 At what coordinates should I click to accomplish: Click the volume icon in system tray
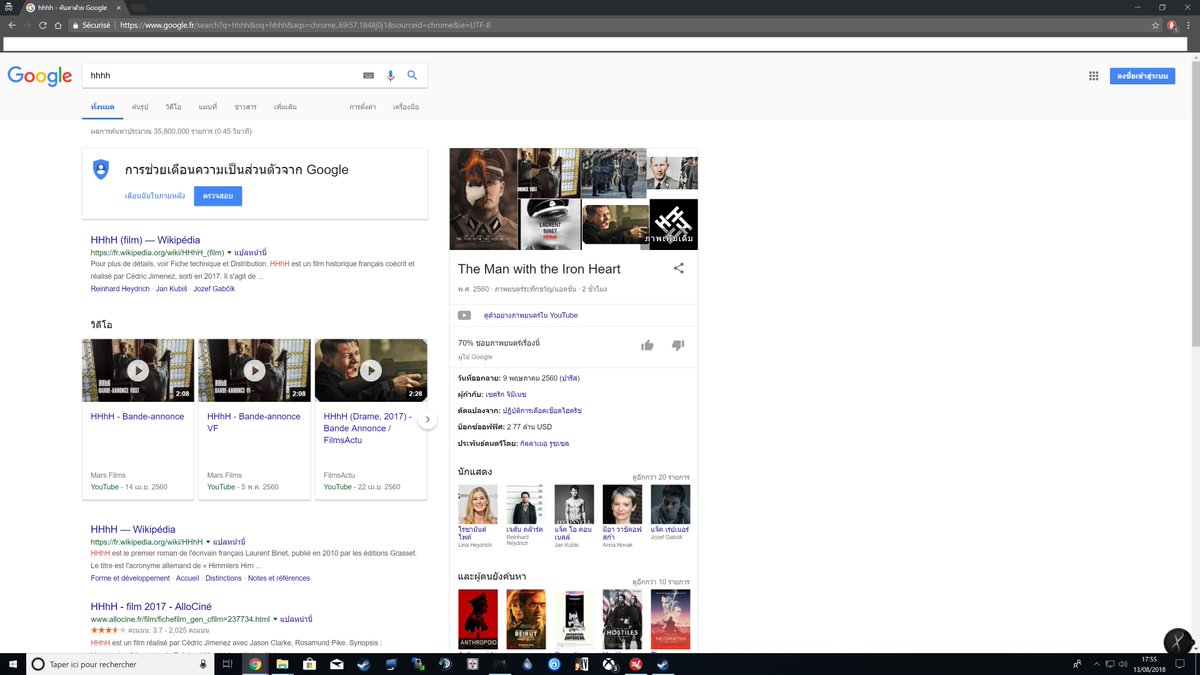pyautogui.click(x=1124, y=664)
